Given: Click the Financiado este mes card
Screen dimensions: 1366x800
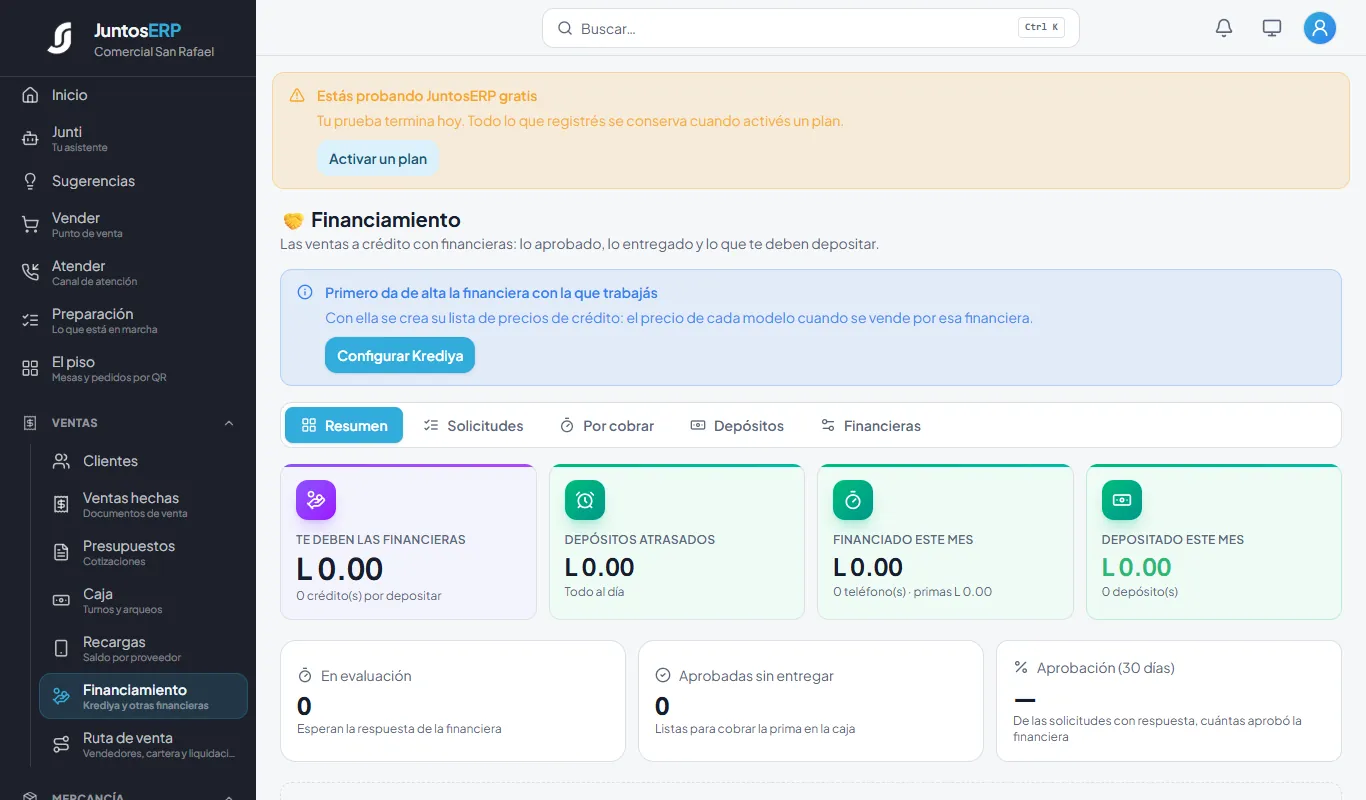Looking at the screenshot, I should point(945,542).
